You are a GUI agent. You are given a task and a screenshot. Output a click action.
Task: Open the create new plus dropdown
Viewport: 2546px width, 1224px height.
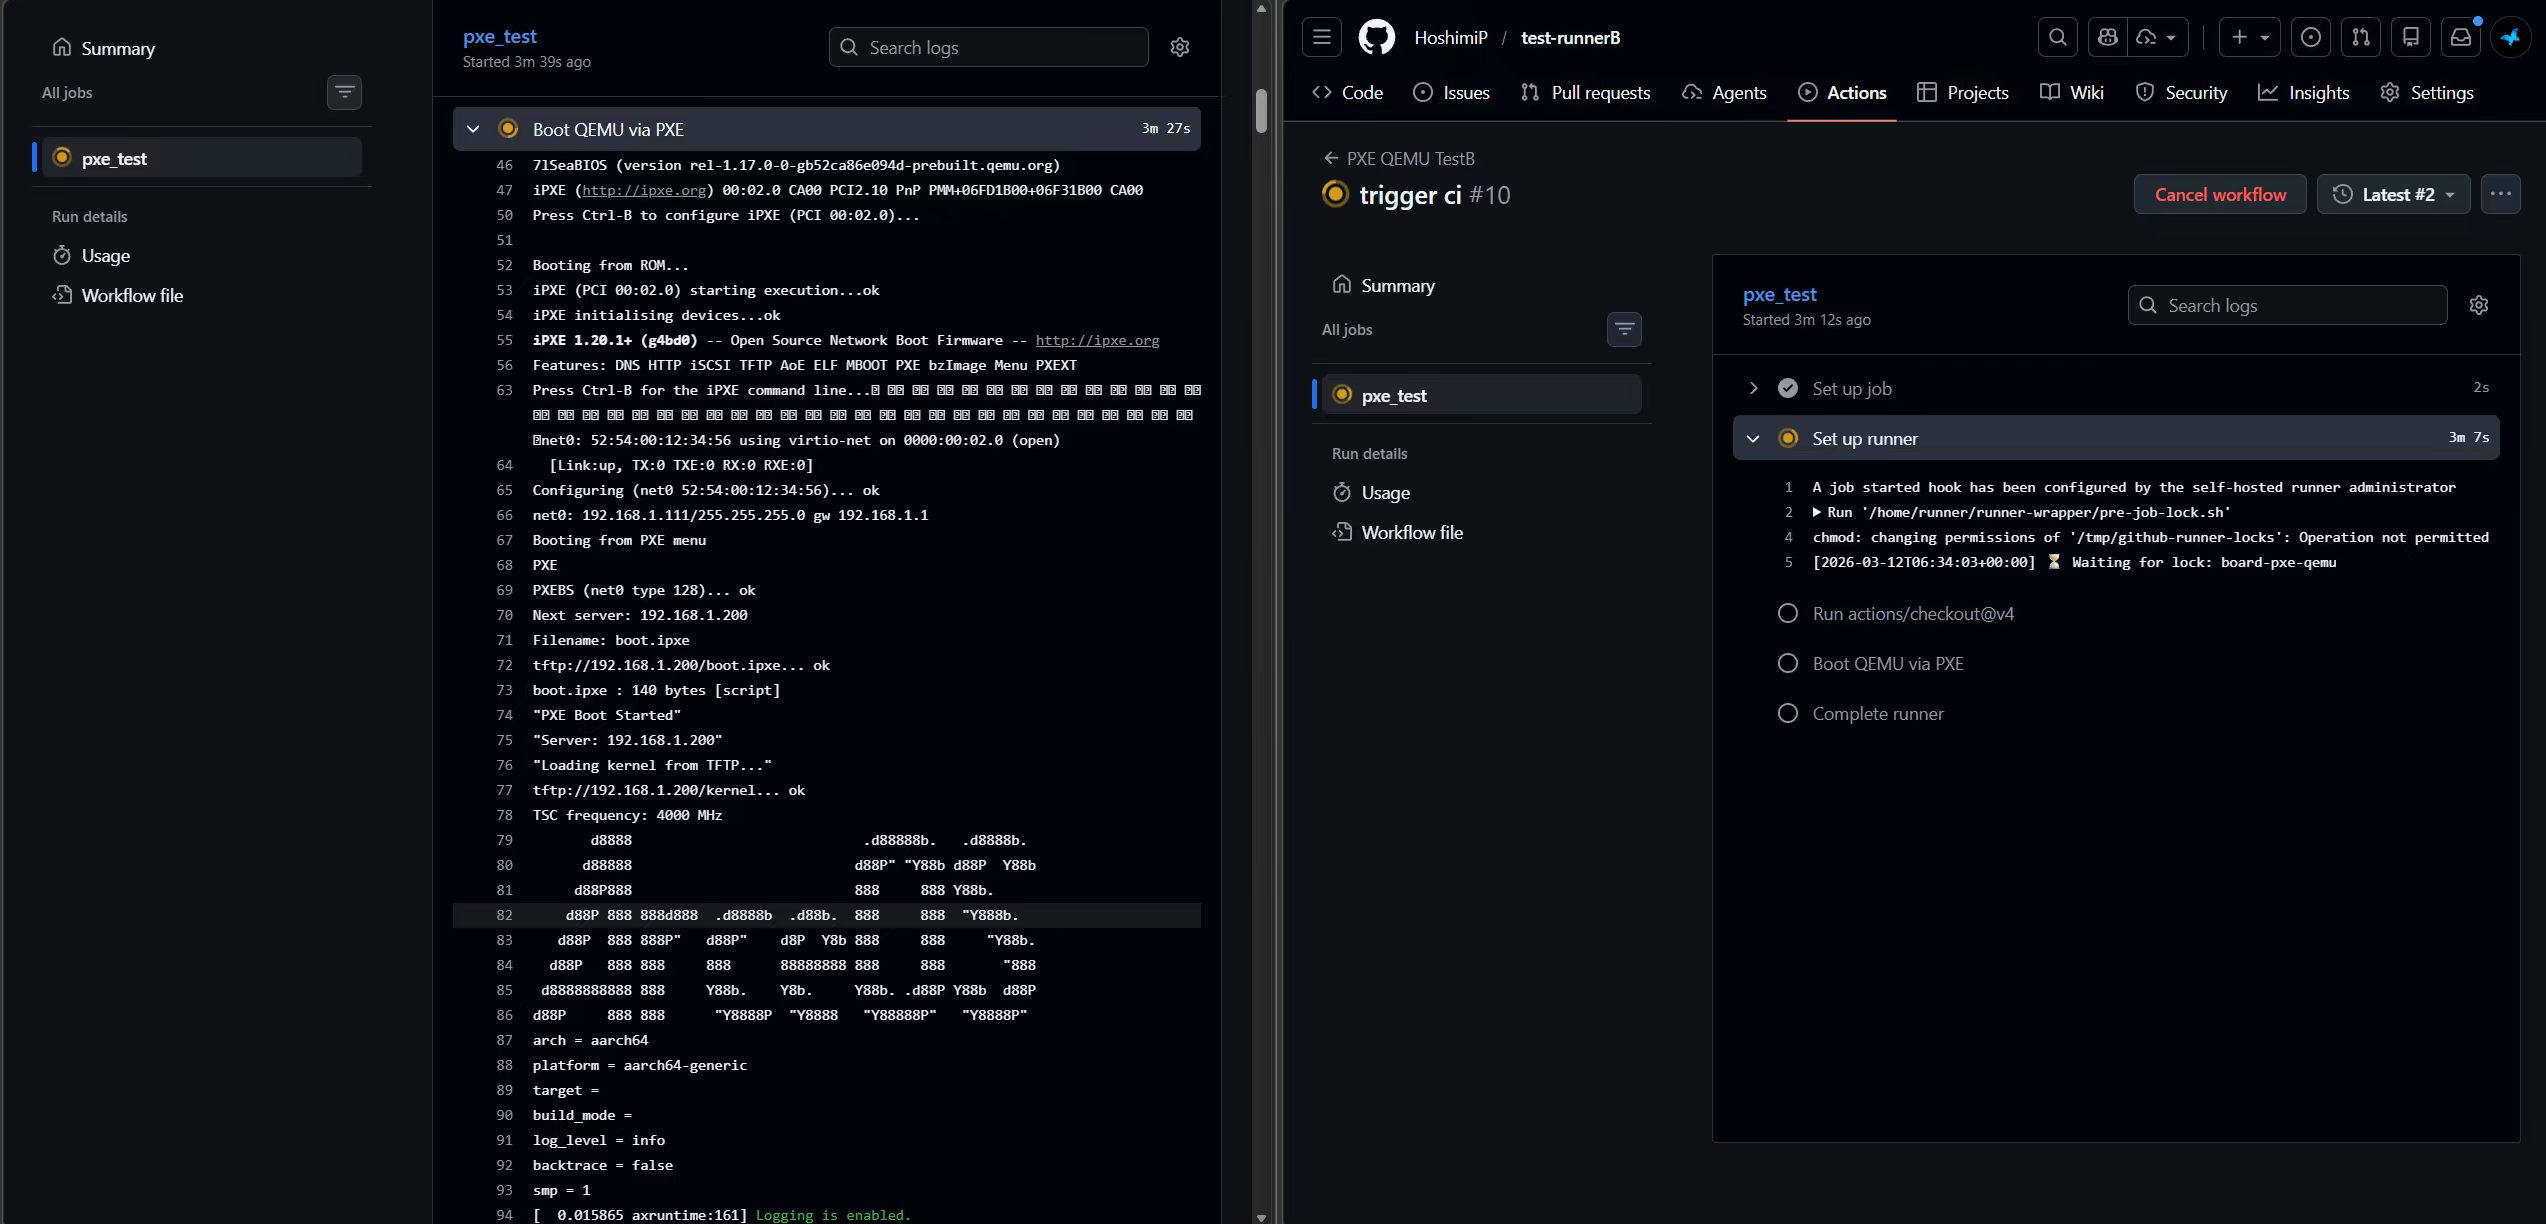pos(2249,38)
